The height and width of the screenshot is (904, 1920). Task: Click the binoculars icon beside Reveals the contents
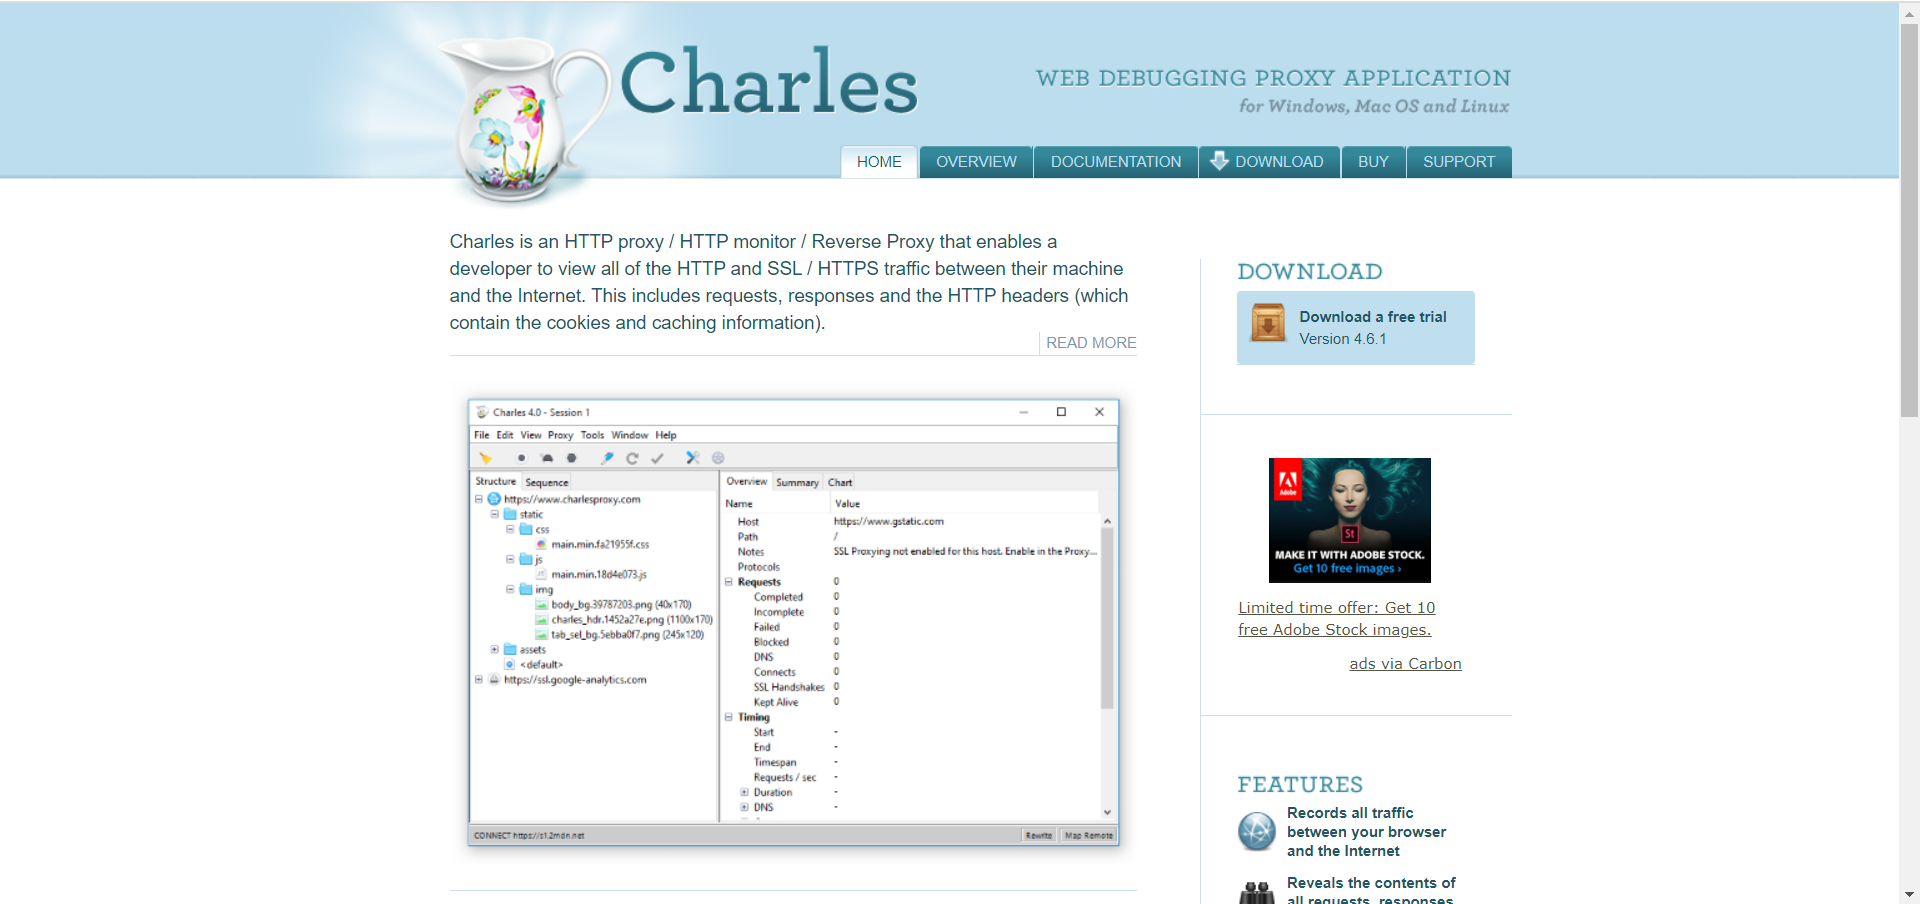(x=1257, y=892)
